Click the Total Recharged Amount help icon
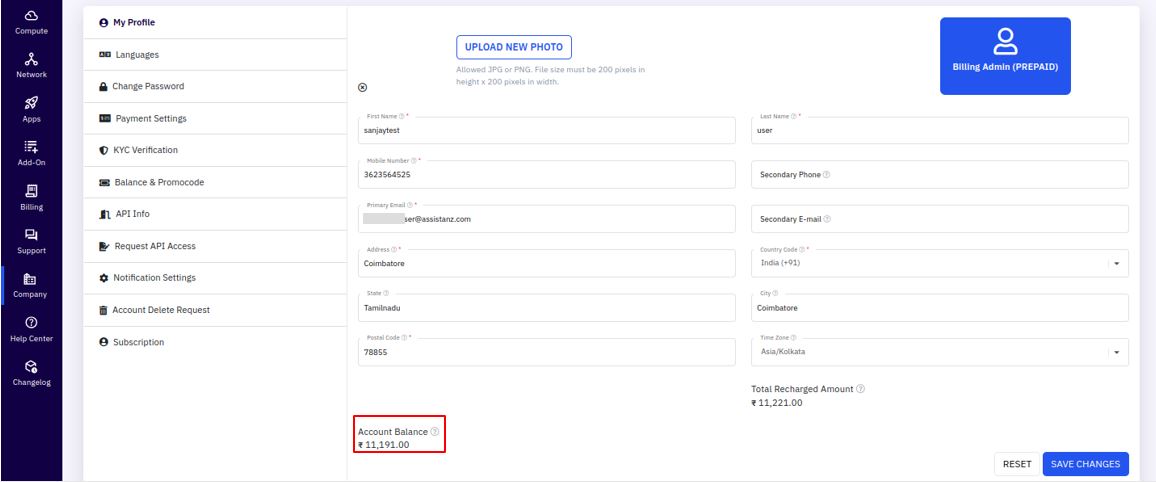The image size is (1156, 482). (860, 388)
